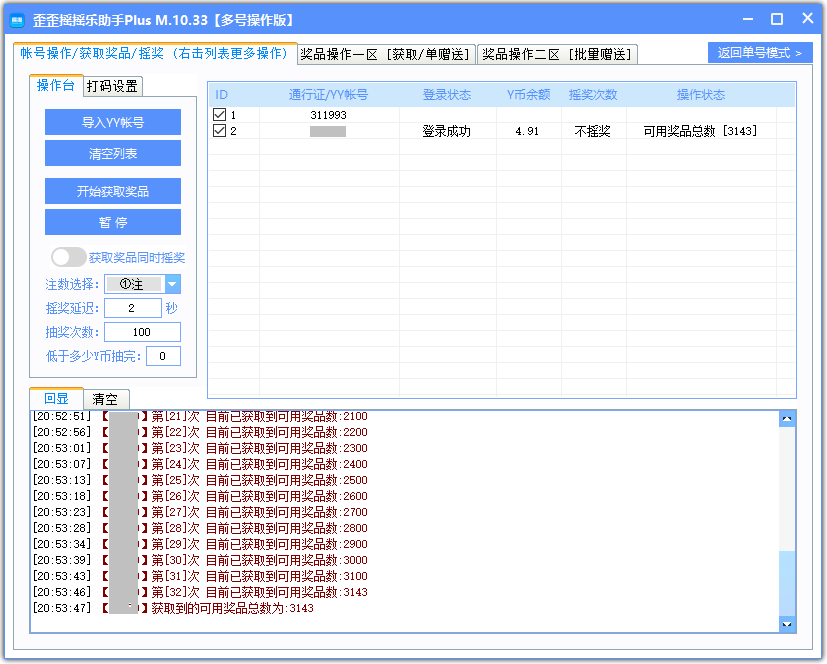This screenshot has height=664, width=827.
Task: Focus the 抽奖次数 input field
Action: coord(142,332)
